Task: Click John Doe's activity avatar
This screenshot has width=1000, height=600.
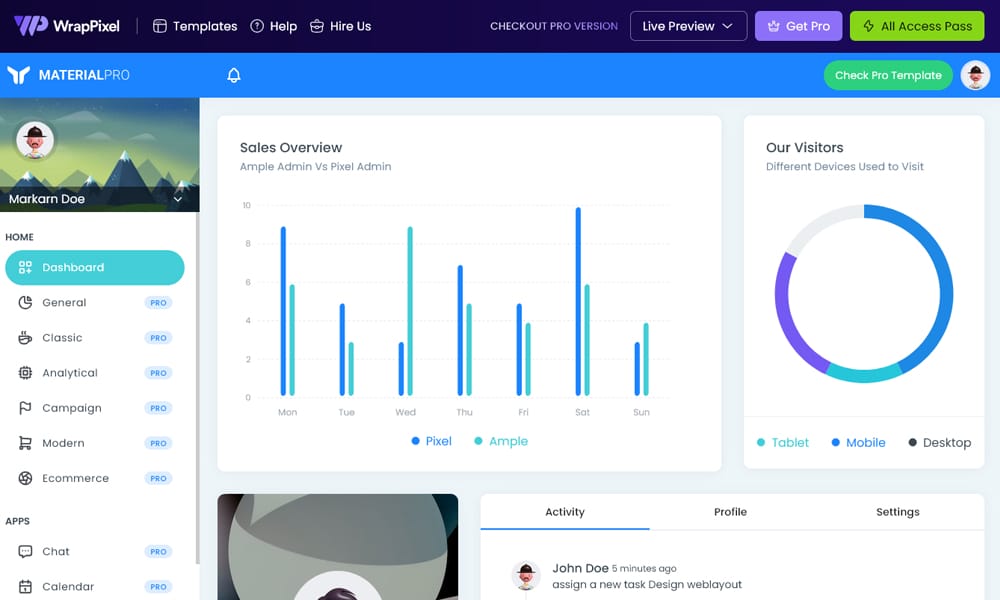Action: point(526,575)
